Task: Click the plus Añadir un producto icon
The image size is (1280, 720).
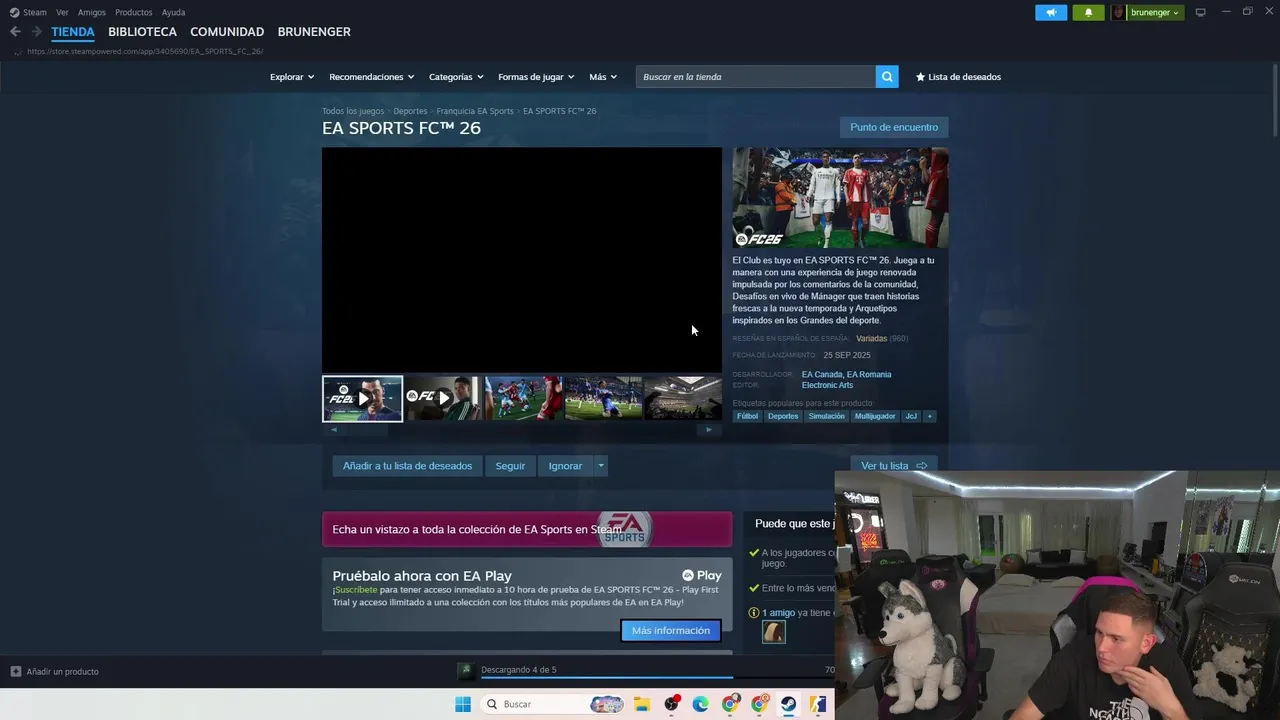Action: 15,671
